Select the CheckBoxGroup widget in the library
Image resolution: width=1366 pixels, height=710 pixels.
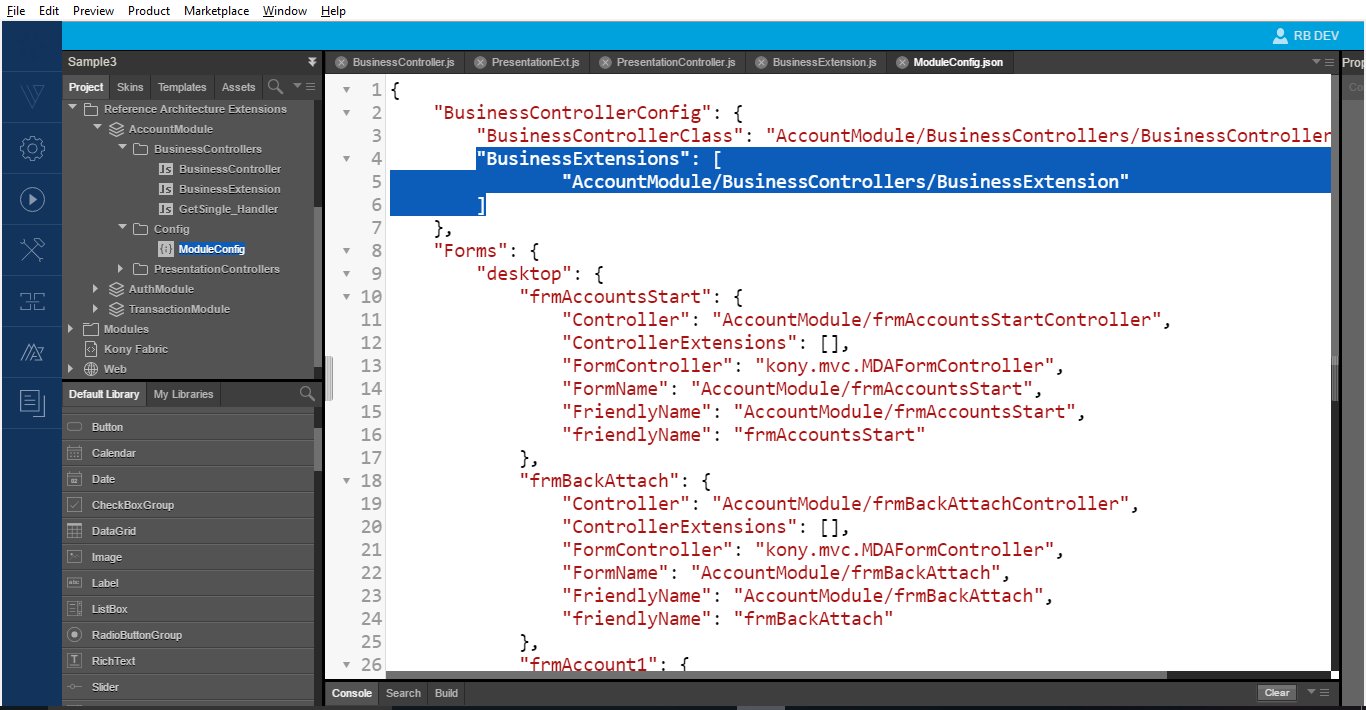click(188, 505)
